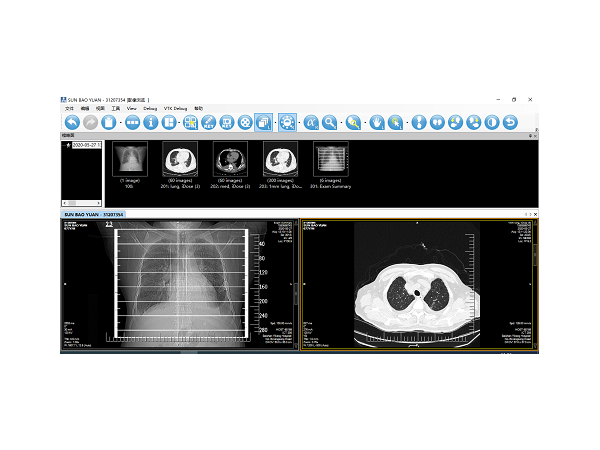The width and height of the screenshot is (600, 450).
Task: Open the information (i) toolbar icon
Action: point(151,122)
